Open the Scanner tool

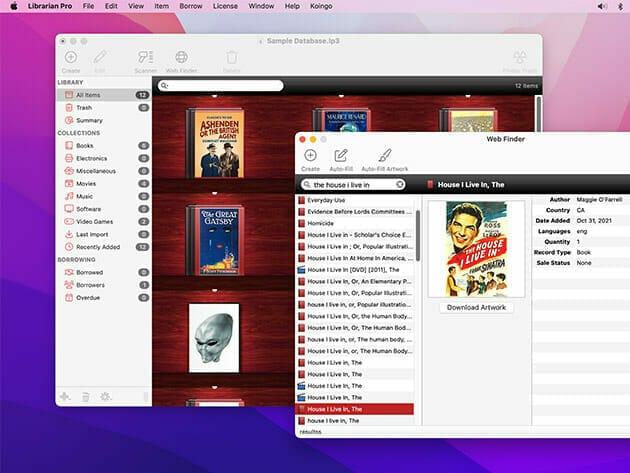145,59
